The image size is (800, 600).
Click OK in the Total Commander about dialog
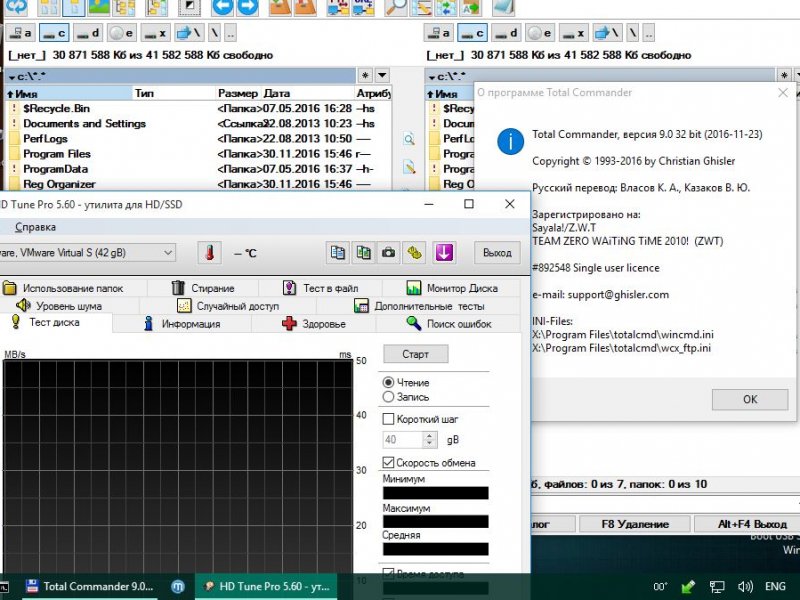point(750,399)
